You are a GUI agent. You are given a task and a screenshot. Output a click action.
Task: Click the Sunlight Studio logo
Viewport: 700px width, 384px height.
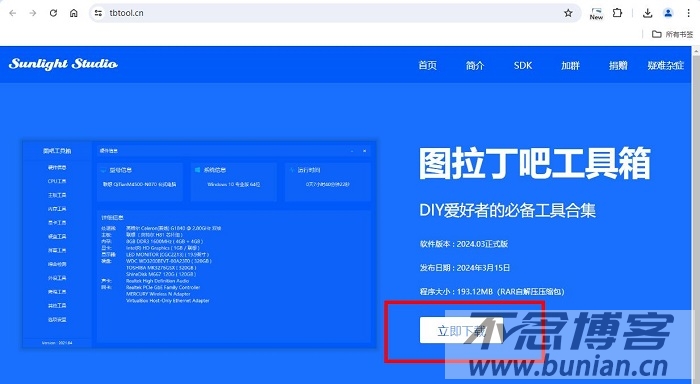coord(63,64)
